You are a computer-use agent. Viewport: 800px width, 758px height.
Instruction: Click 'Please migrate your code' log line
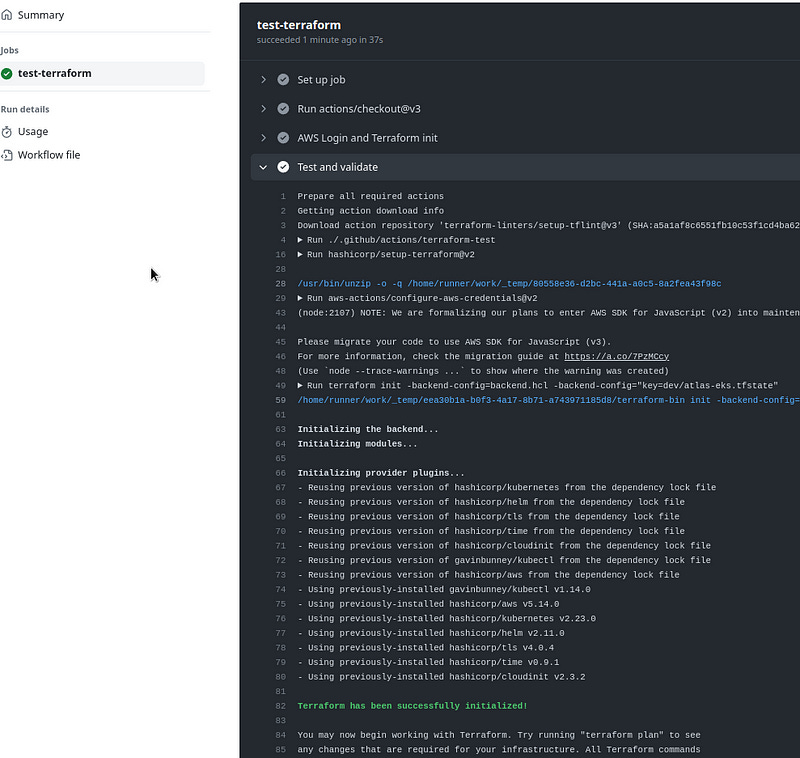pyautogui.click(x=454, y=342)
